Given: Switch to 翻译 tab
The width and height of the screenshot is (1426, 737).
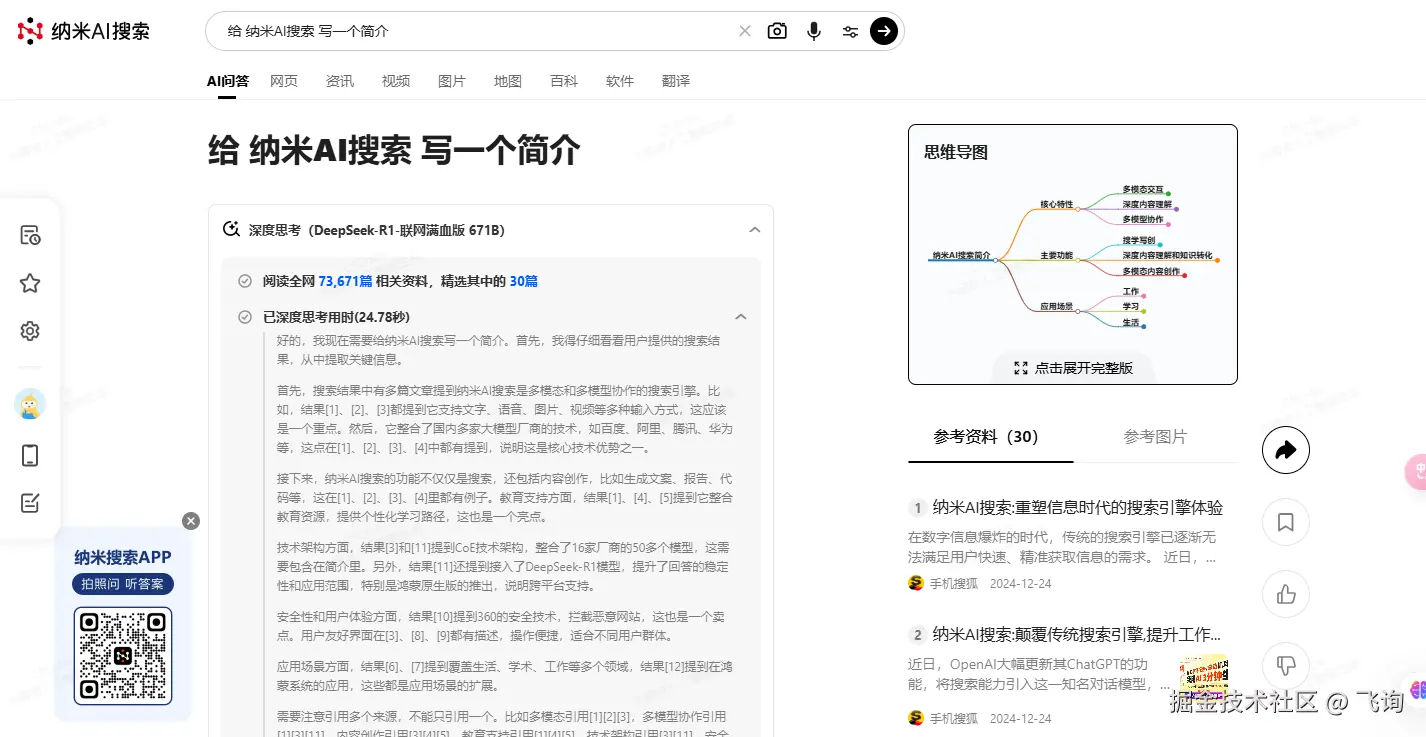Looking at the screenshot, I should tap(676, 81).
